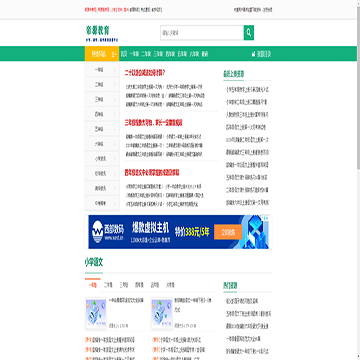Switch to the 五年级 tab under 小学语文
The width and height of the screenshot is (360, 360).
point(155,285)
